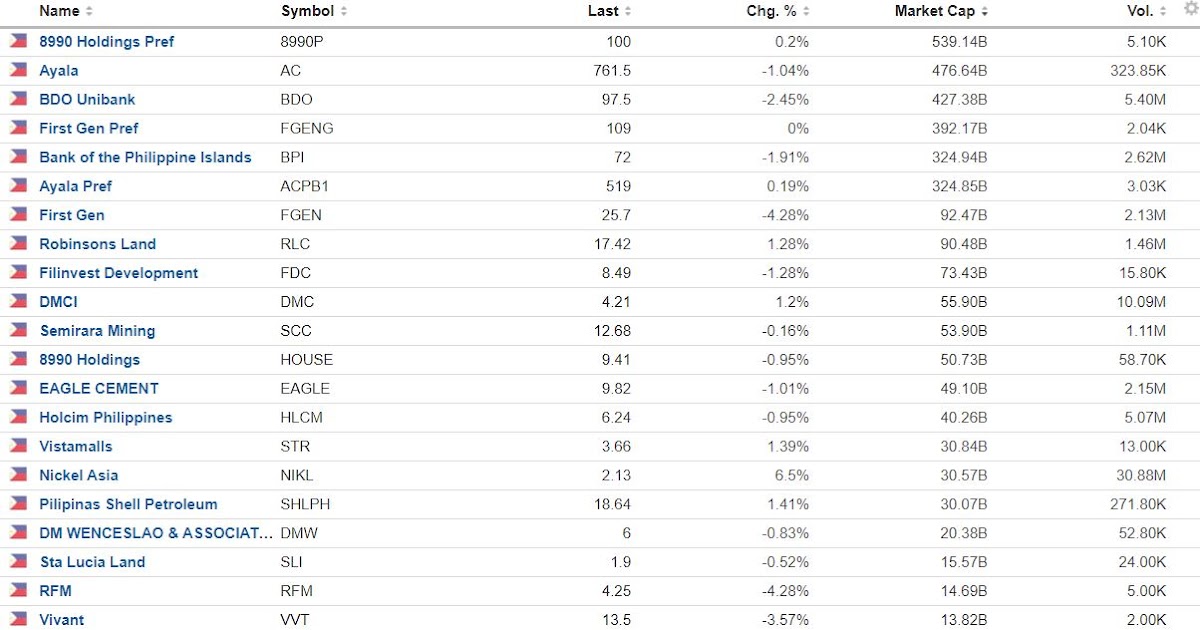This screenshot has height=630, width=1200.
Task: Click the Philippine flag icon beside Ayala
Action: (20, 70)
